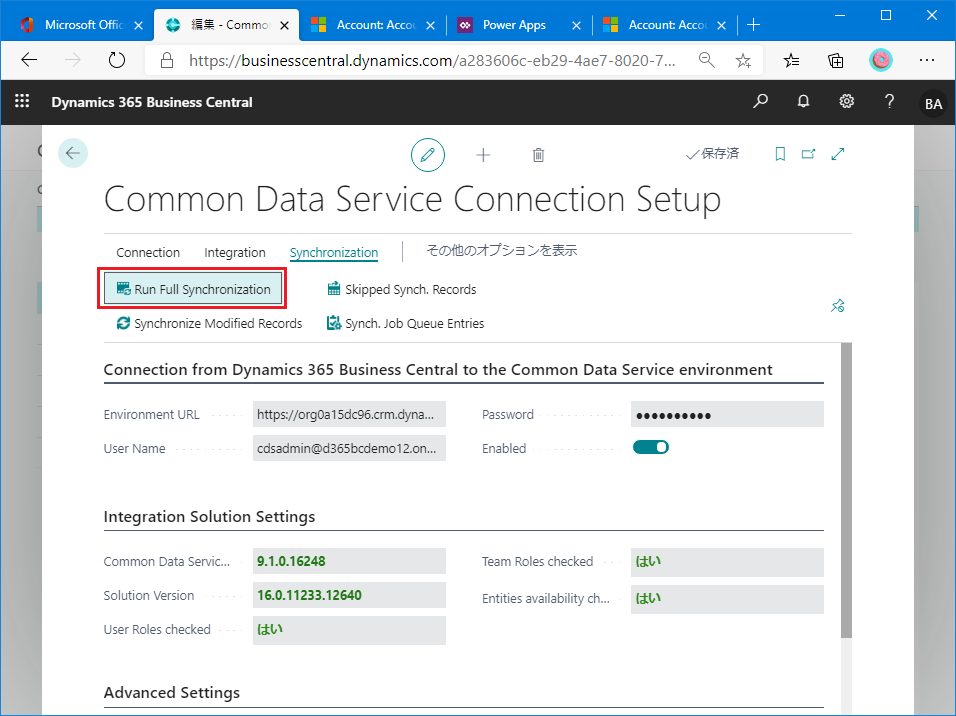This screenshot has height=716, width=956.
Task: Open this page in a new window
Action: [x=808, y=154]
